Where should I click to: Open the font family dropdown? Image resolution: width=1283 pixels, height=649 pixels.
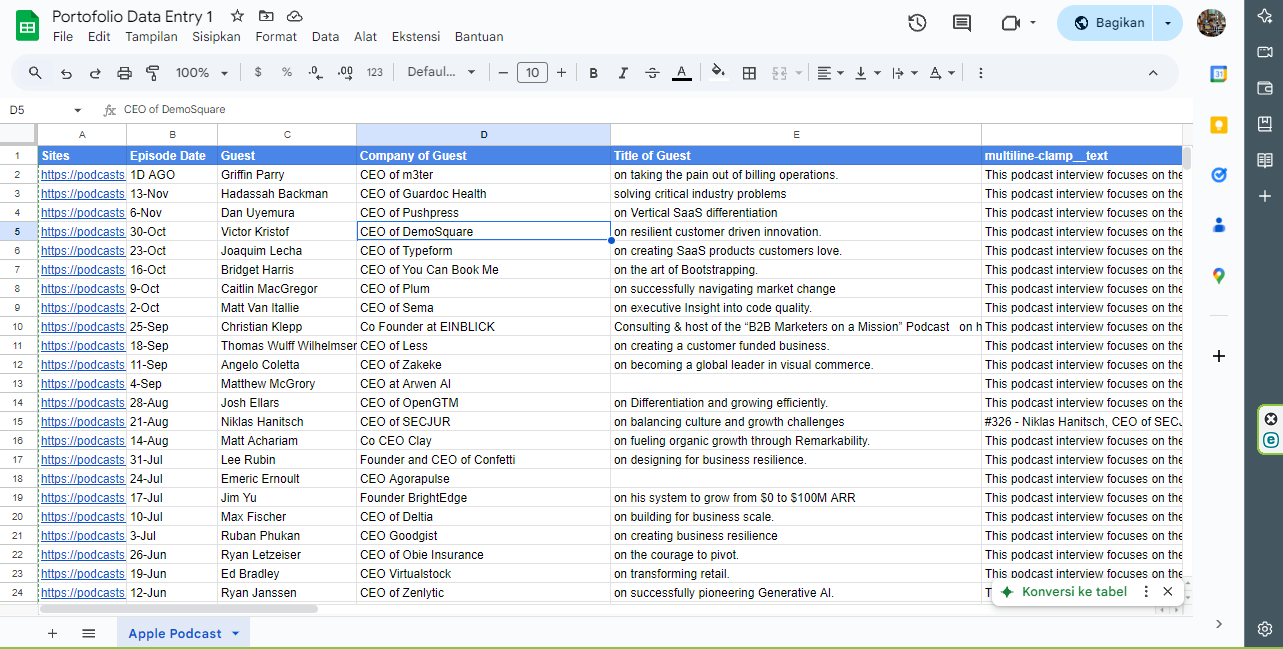(441, 73)
